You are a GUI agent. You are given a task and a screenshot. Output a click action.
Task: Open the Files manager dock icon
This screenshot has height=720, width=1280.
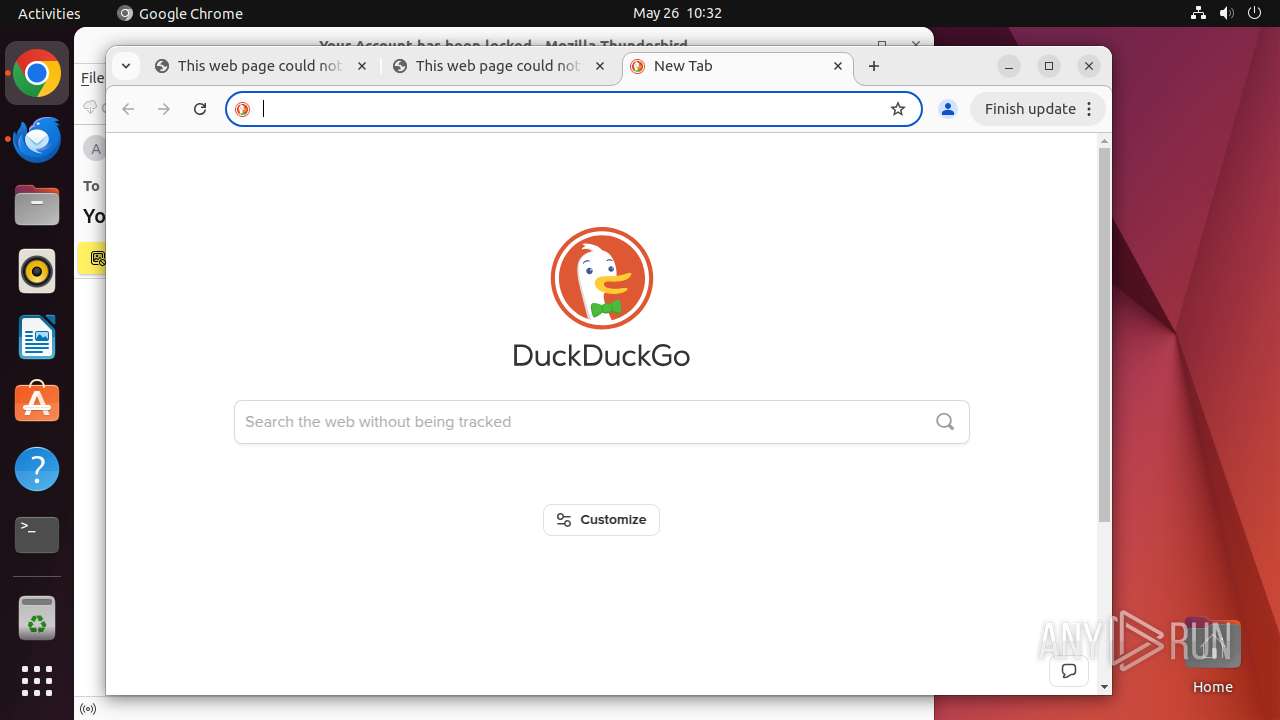click(x=37, y=206)
